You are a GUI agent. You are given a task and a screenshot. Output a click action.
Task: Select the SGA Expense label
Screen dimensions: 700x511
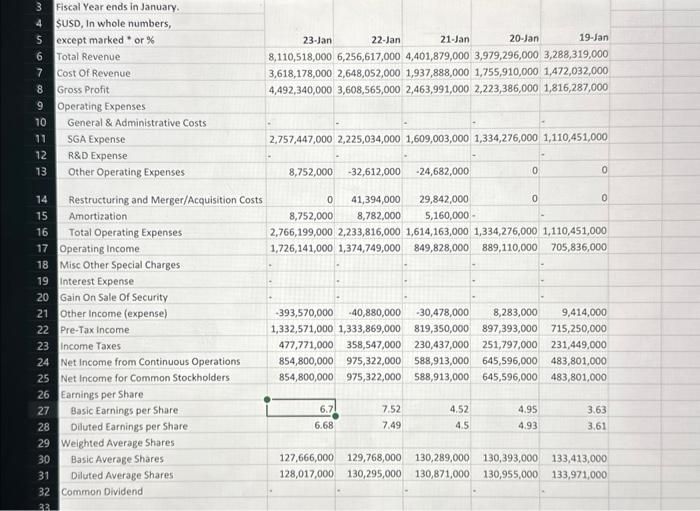[96, 139]
